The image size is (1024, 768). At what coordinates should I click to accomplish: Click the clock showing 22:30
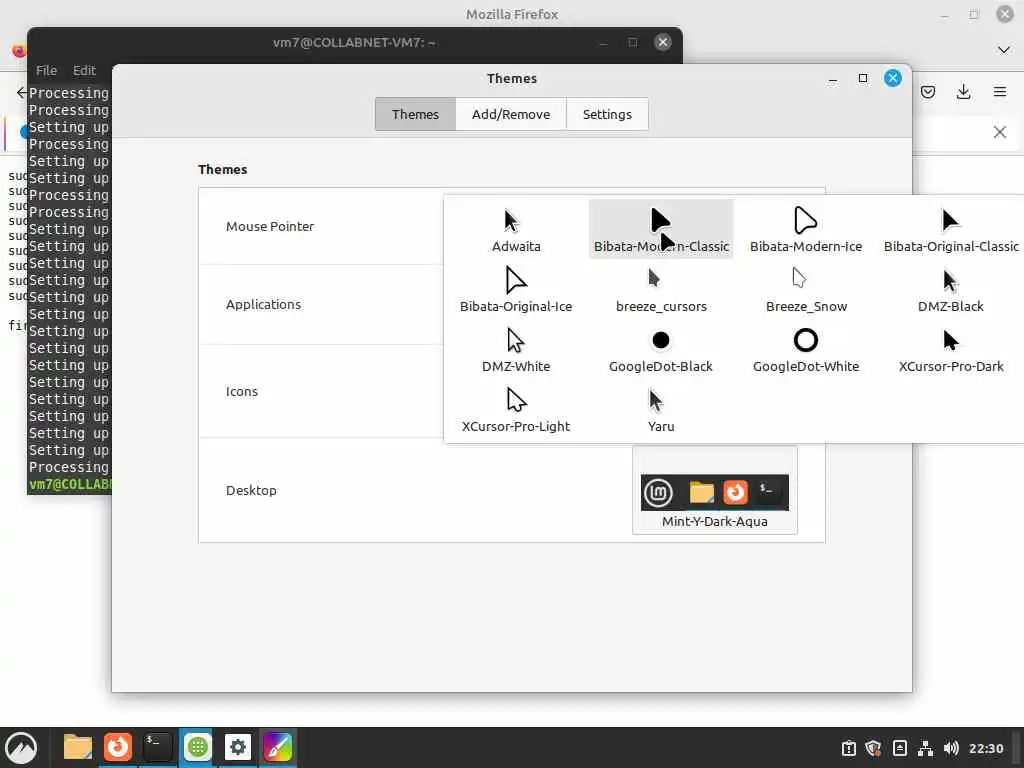(985, 748)
